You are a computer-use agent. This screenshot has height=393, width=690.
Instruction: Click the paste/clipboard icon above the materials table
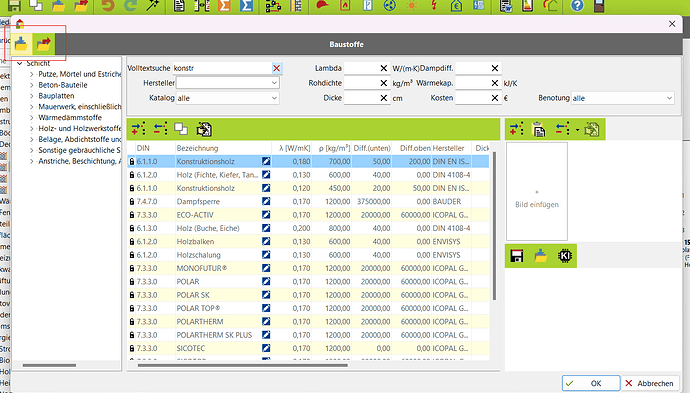(x=204, y=129)
